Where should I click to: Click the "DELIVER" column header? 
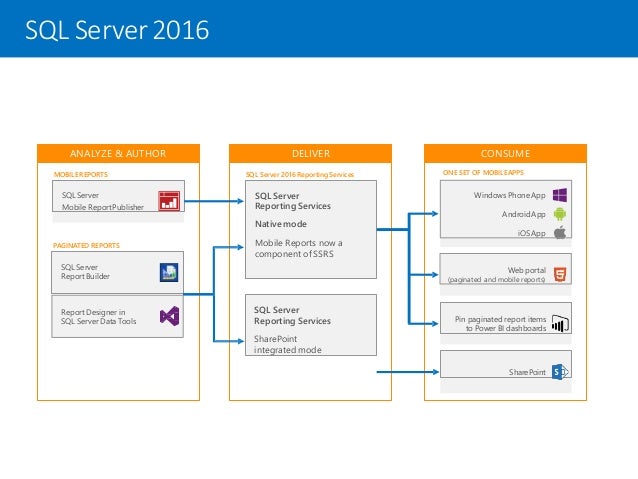point(311,153)
